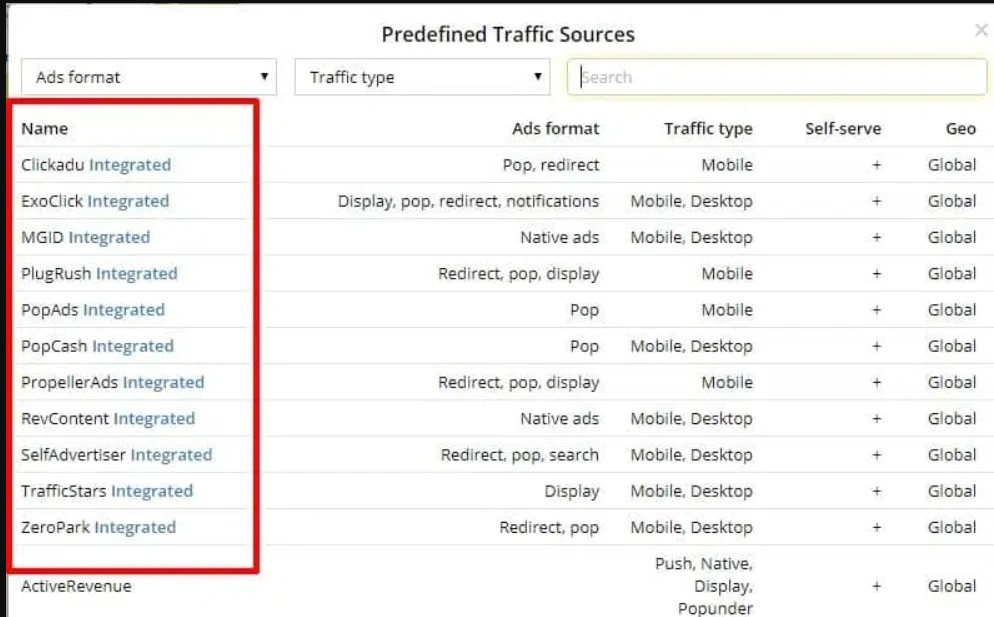Open the Ads format filter dropdown
994x617 pixels.
point(146,77)
